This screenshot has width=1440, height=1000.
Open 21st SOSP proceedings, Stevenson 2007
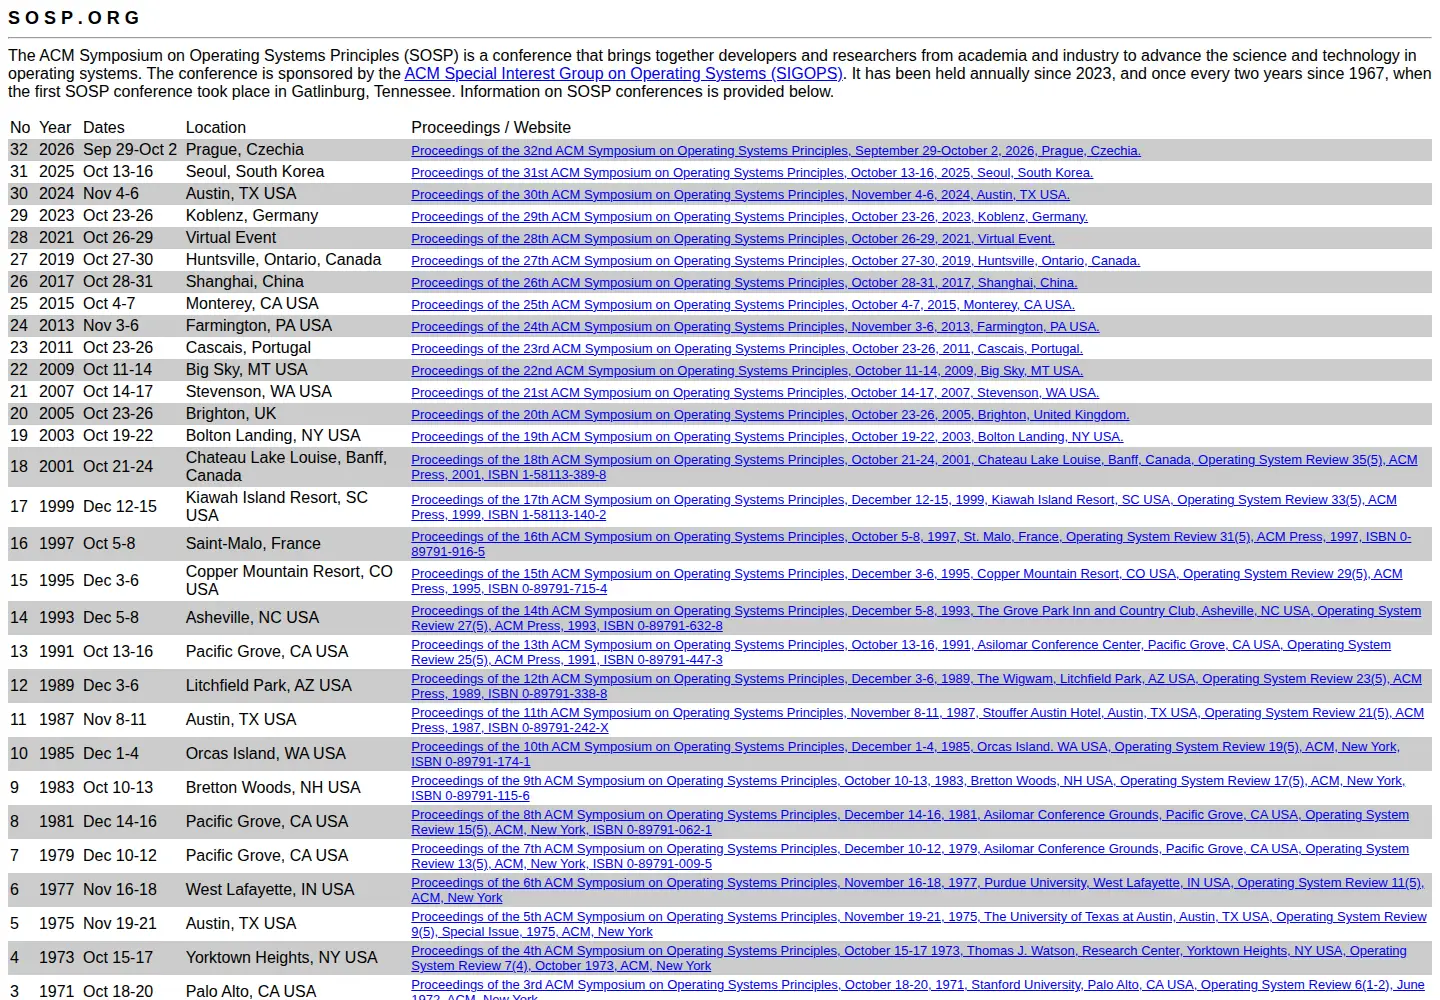pyautogui.click(x=755, y=393)
